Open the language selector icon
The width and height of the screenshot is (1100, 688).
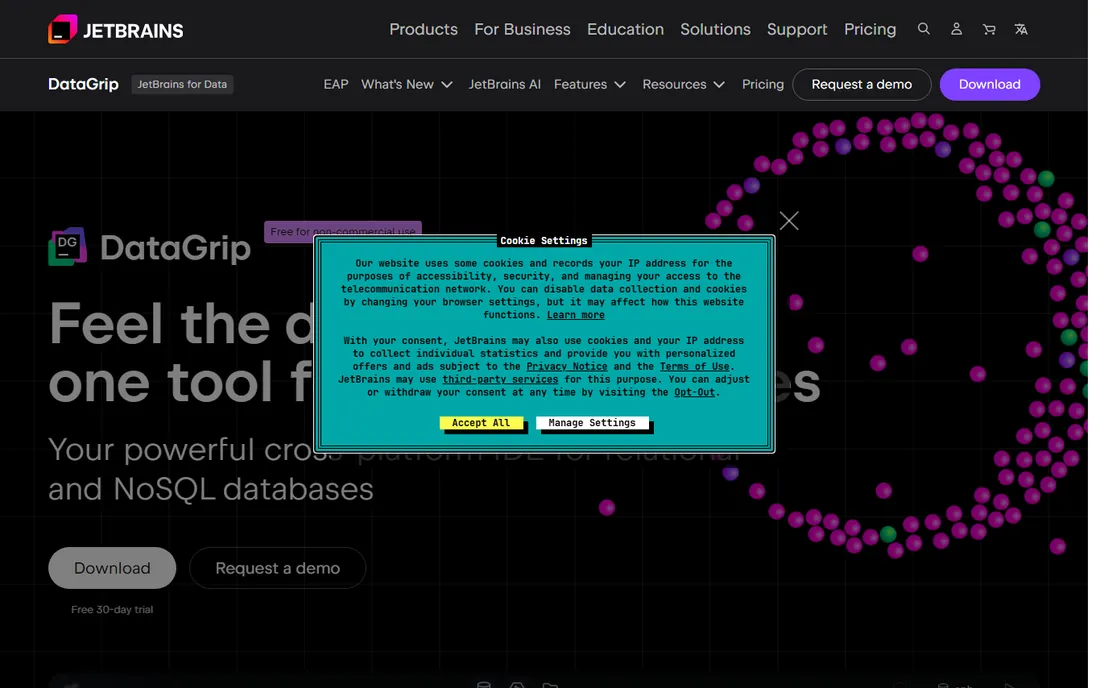pyautogui.click(x=1021, y=29)
